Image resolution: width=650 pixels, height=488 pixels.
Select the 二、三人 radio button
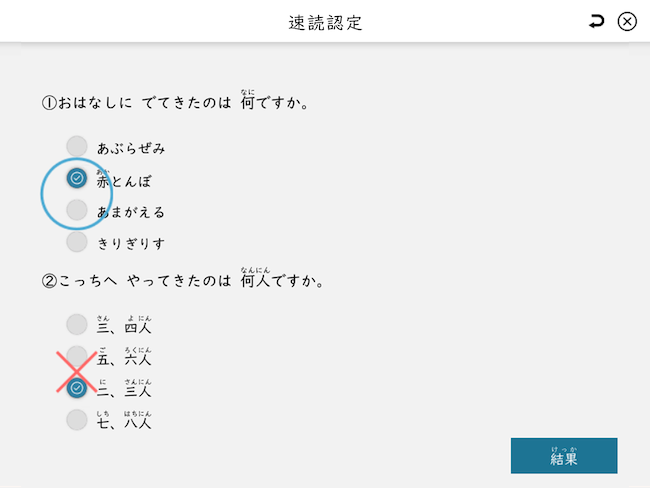click(77, 388)
